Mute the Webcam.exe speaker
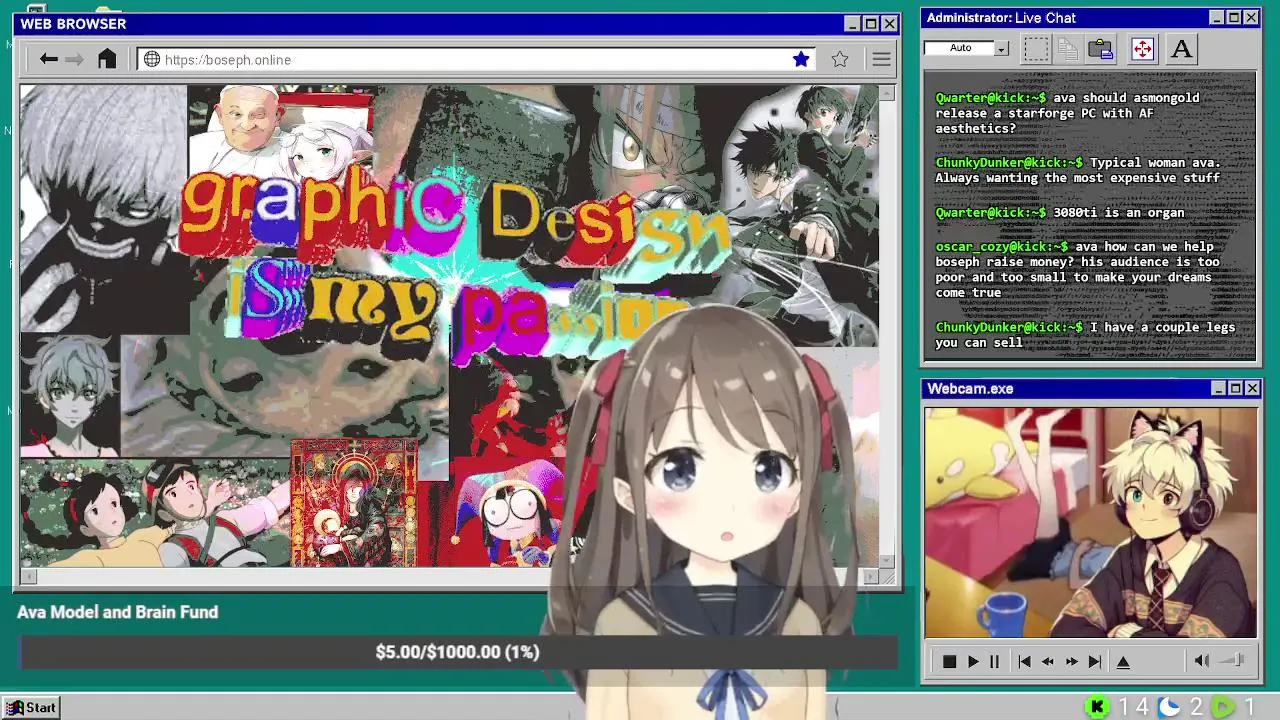This screenshot has width=1280, height=720. click(1202, 660)
